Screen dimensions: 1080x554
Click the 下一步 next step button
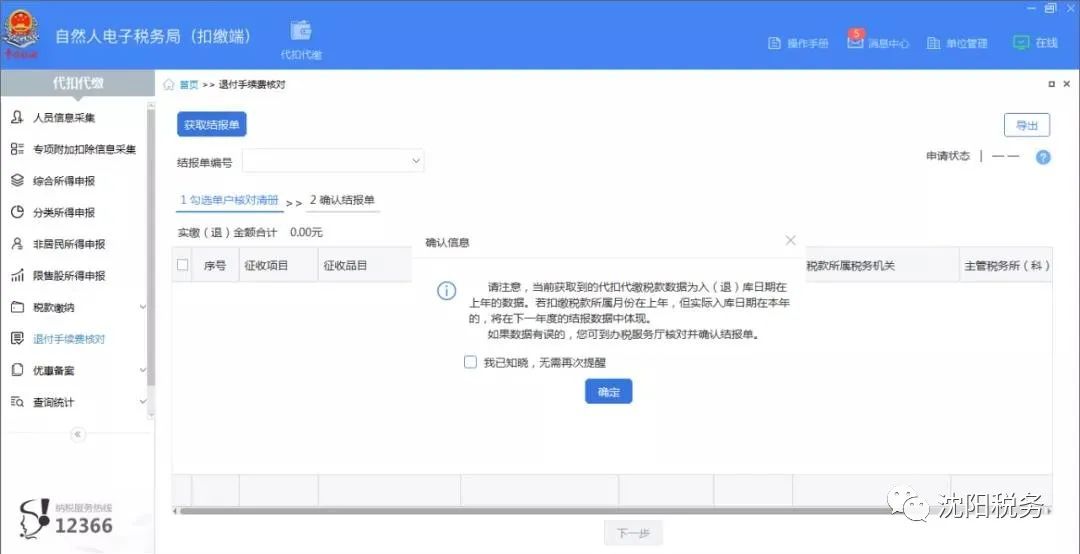coord(634,533)
